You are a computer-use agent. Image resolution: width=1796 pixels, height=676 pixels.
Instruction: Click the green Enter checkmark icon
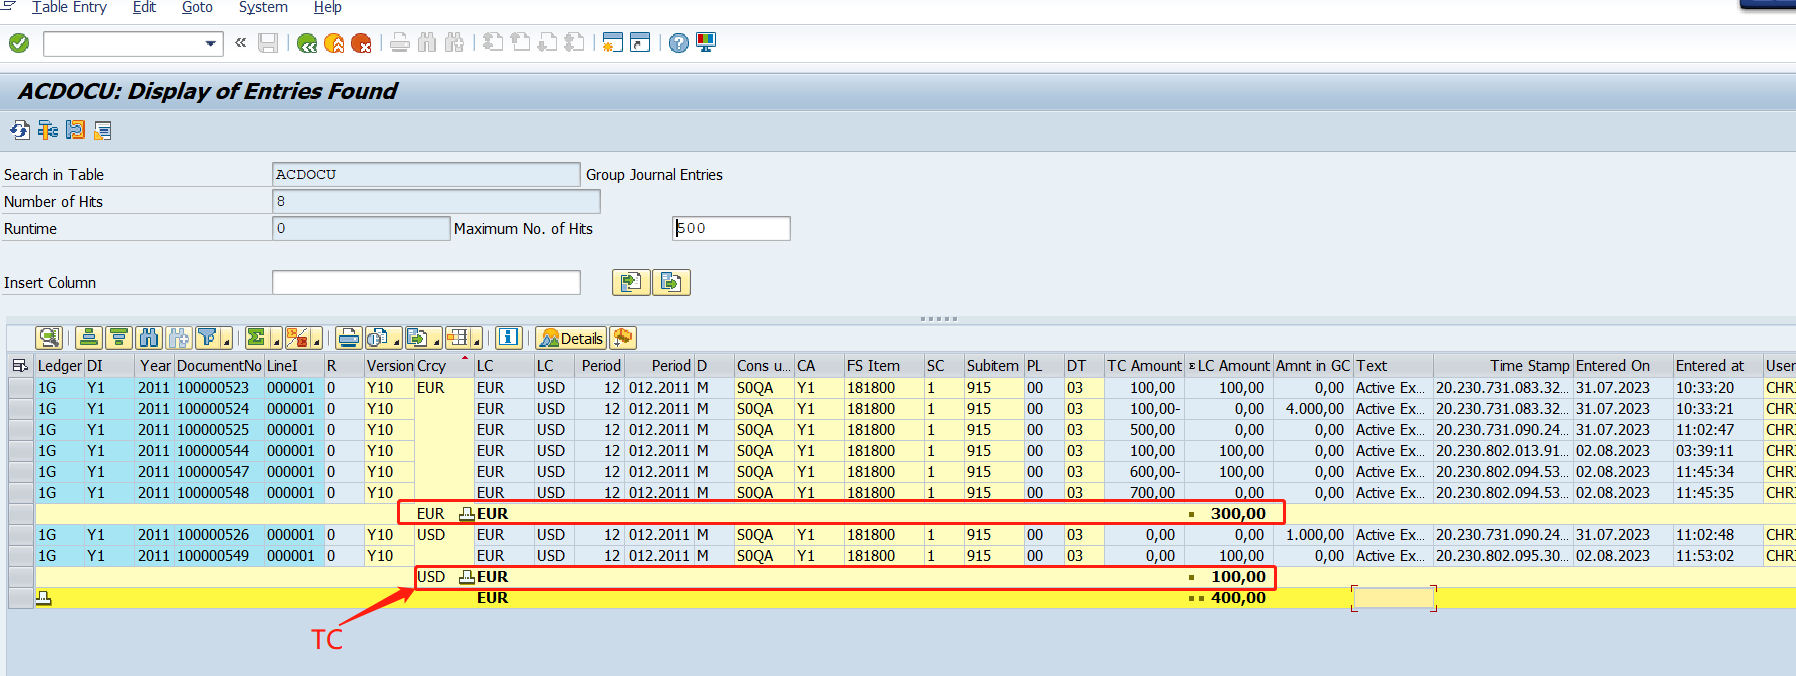click(x=19, y=43)
